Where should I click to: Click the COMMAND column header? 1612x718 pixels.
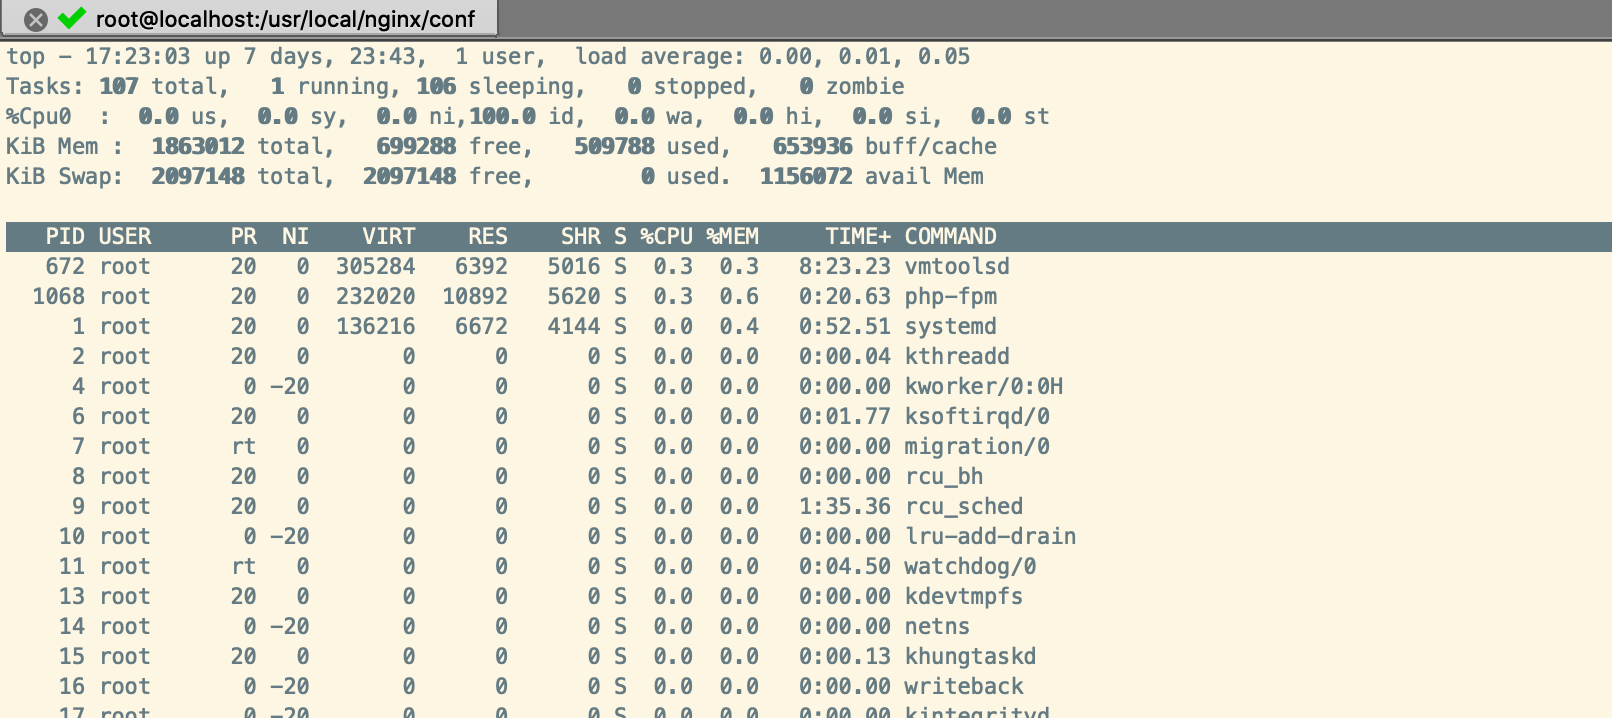click(x=950, y=237)
